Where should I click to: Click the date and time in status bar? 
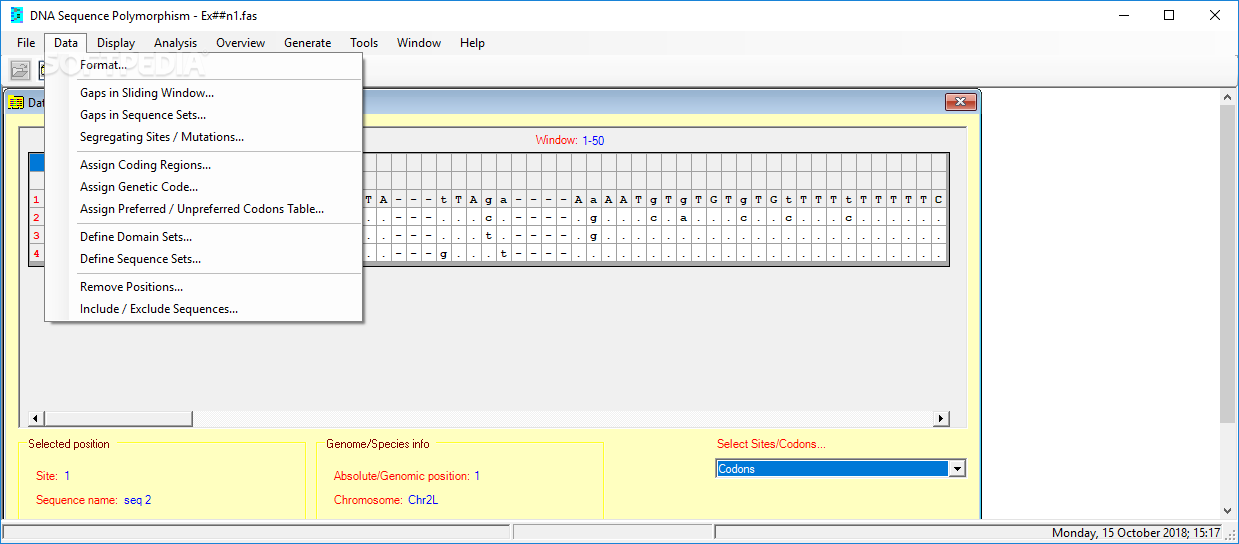click(x=1136, y=533)
